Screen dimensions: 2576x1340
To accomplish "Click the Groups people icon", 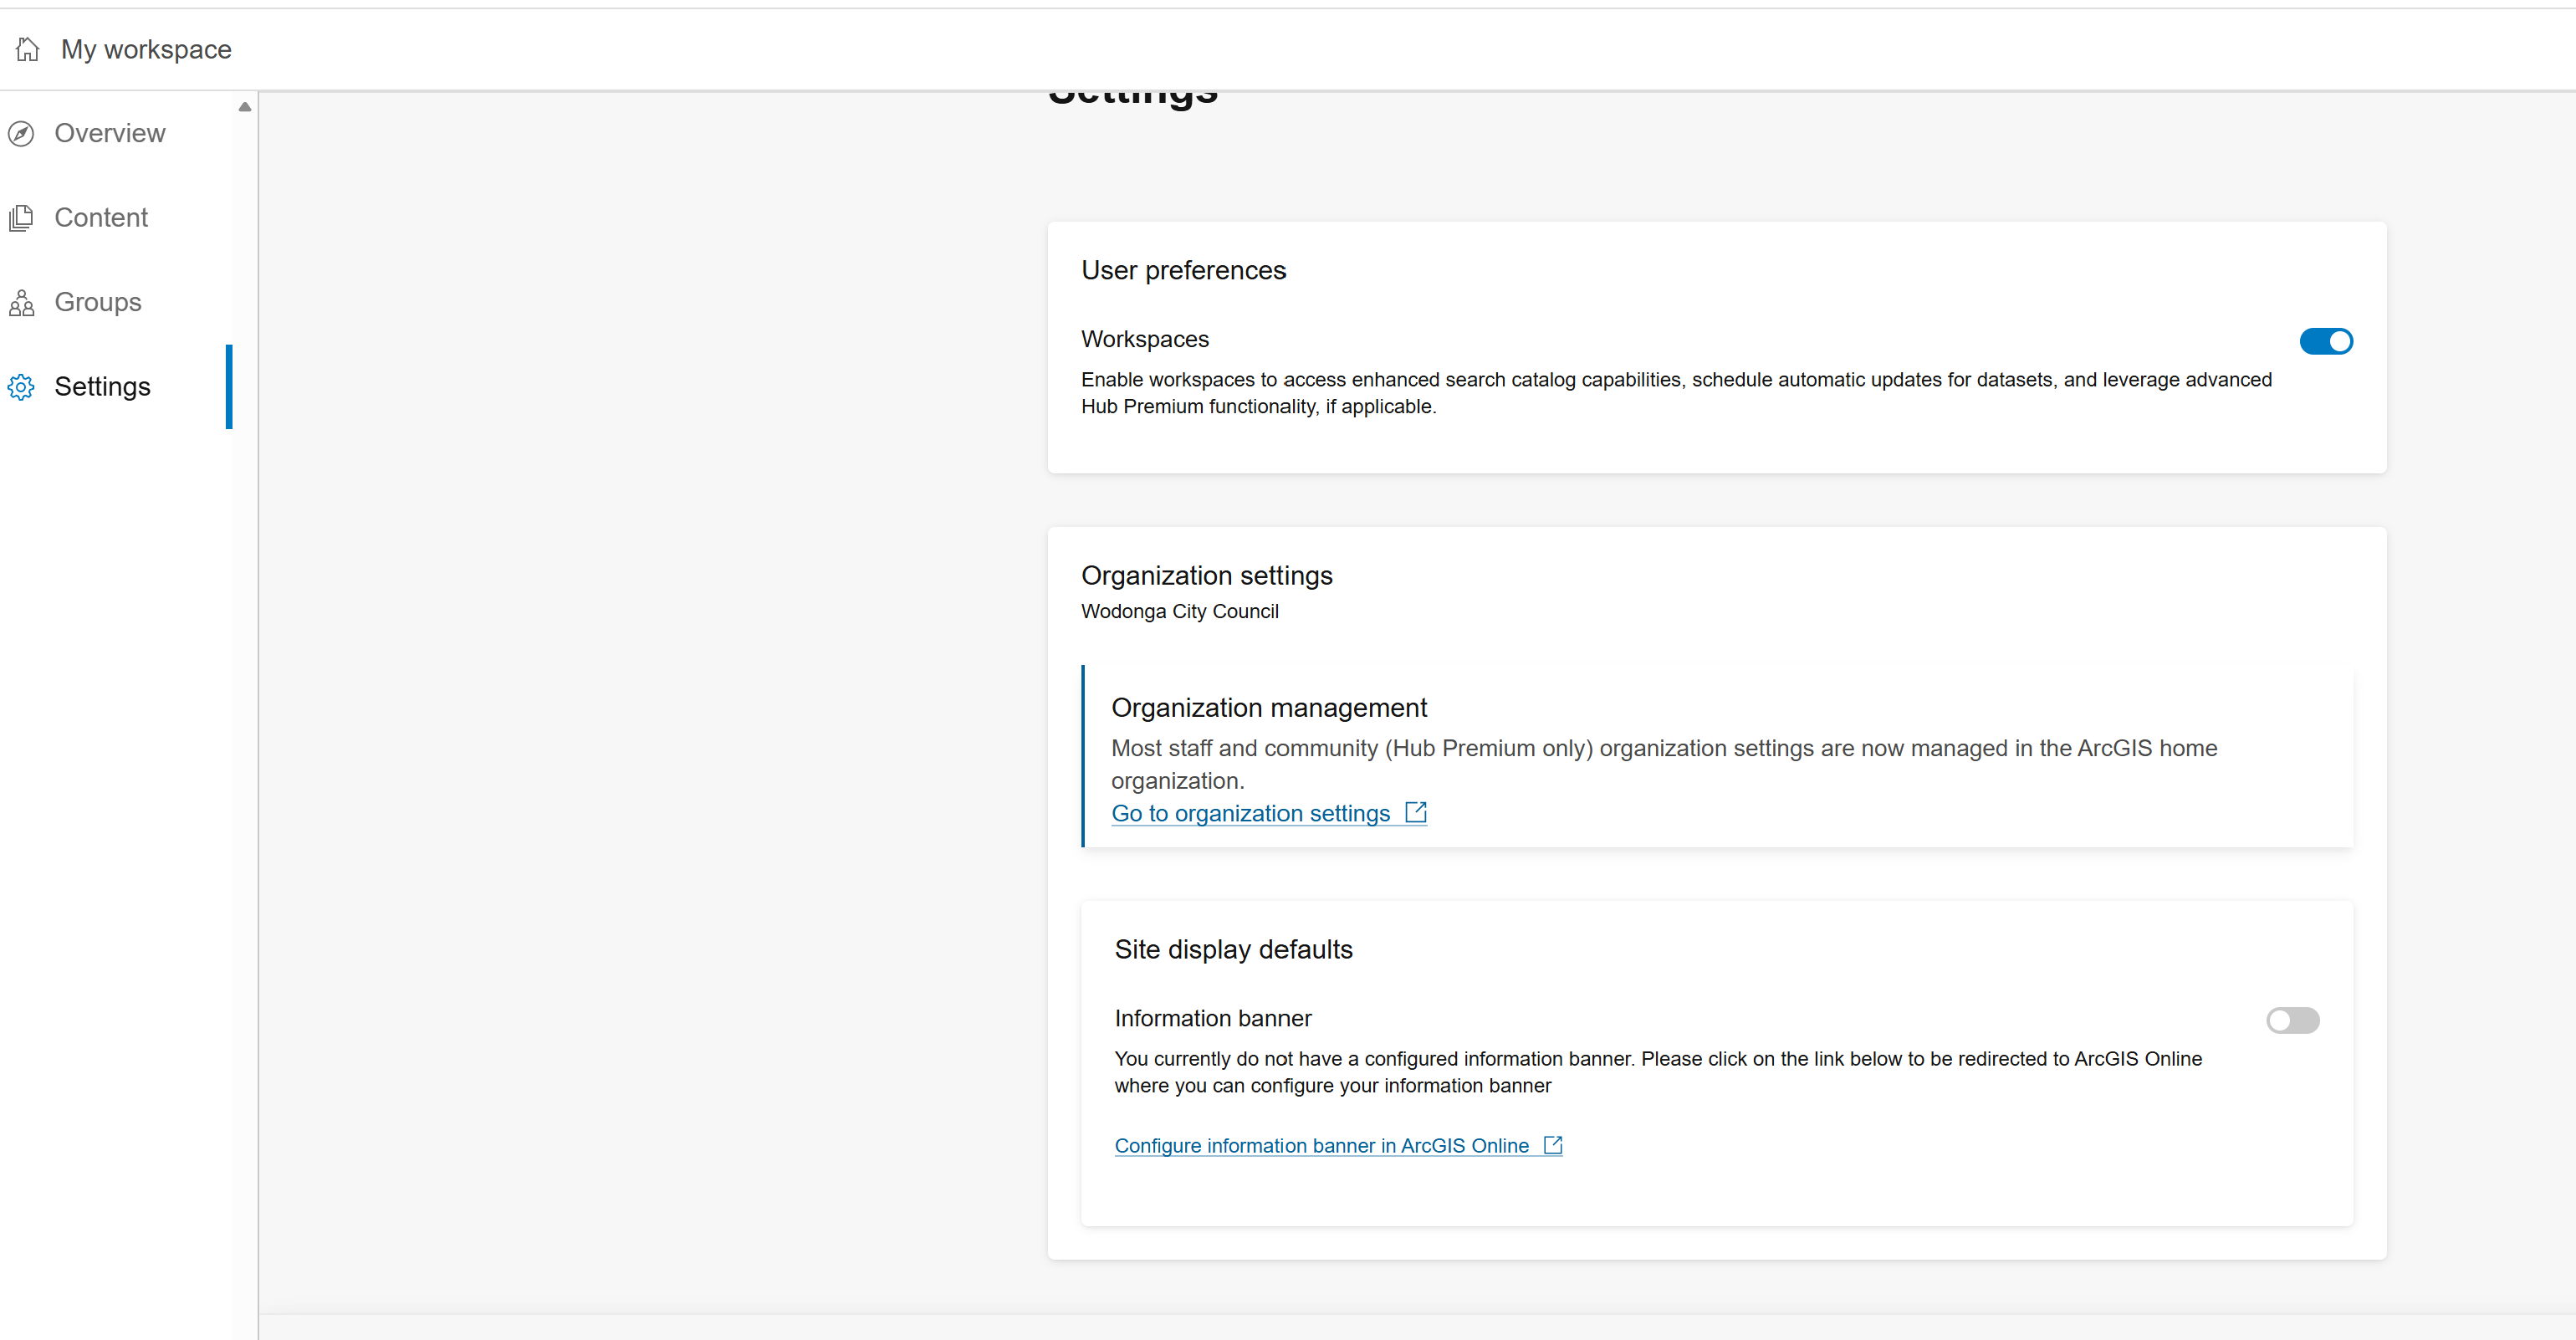I will pos(21,302).
